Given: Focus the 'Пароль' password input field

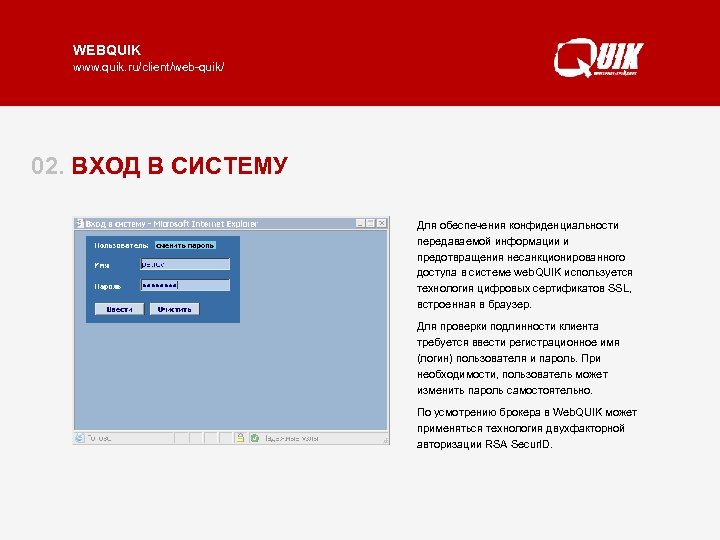Looking at the screenshot, I should (185, 285).
